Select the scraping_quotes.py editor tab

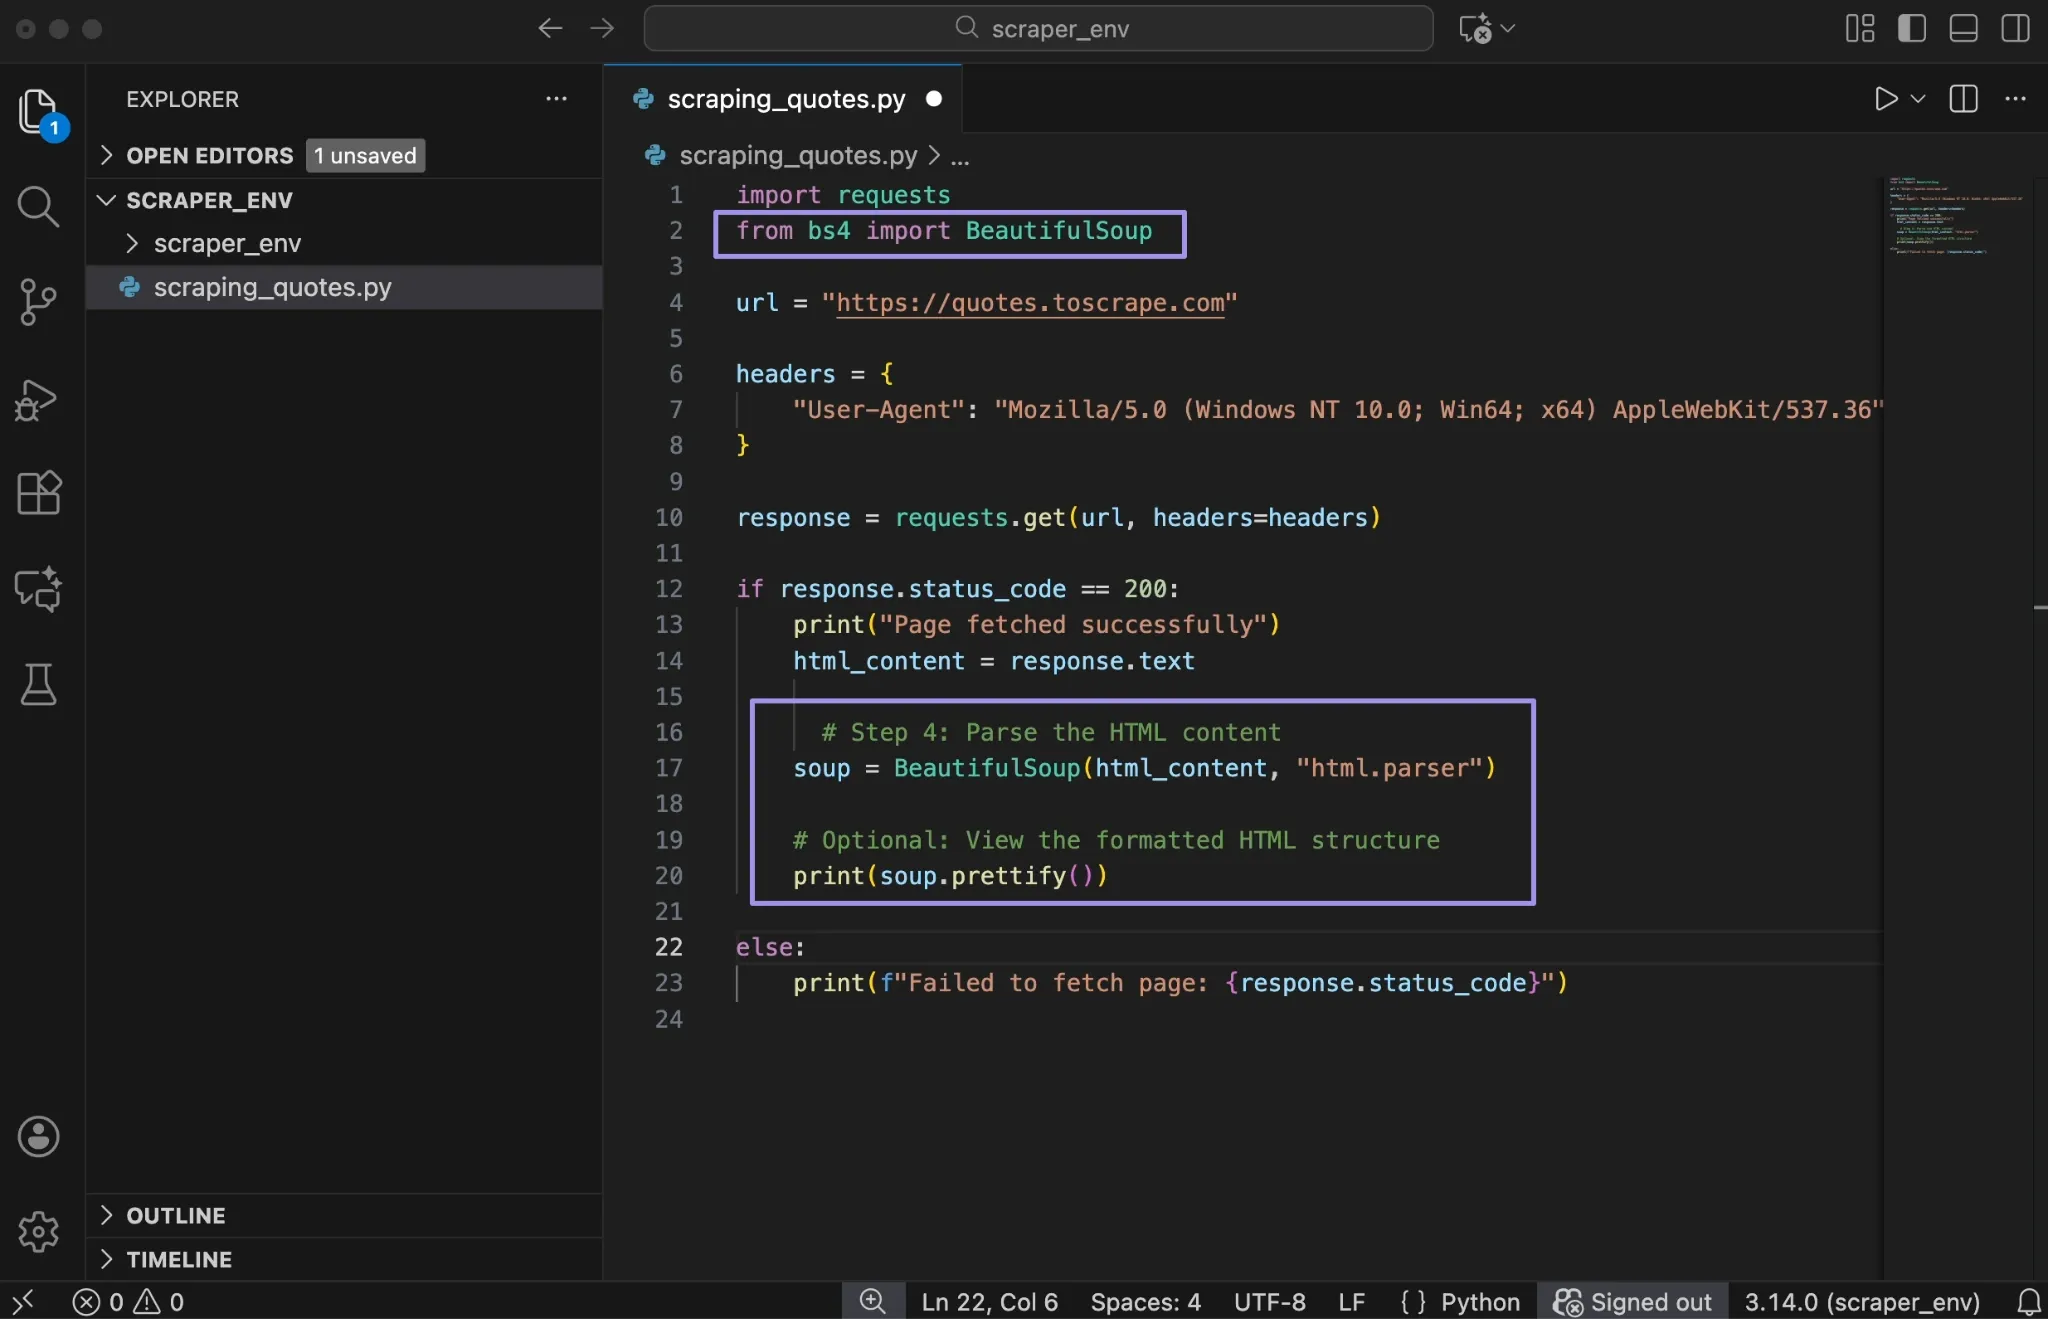[783, 98]
